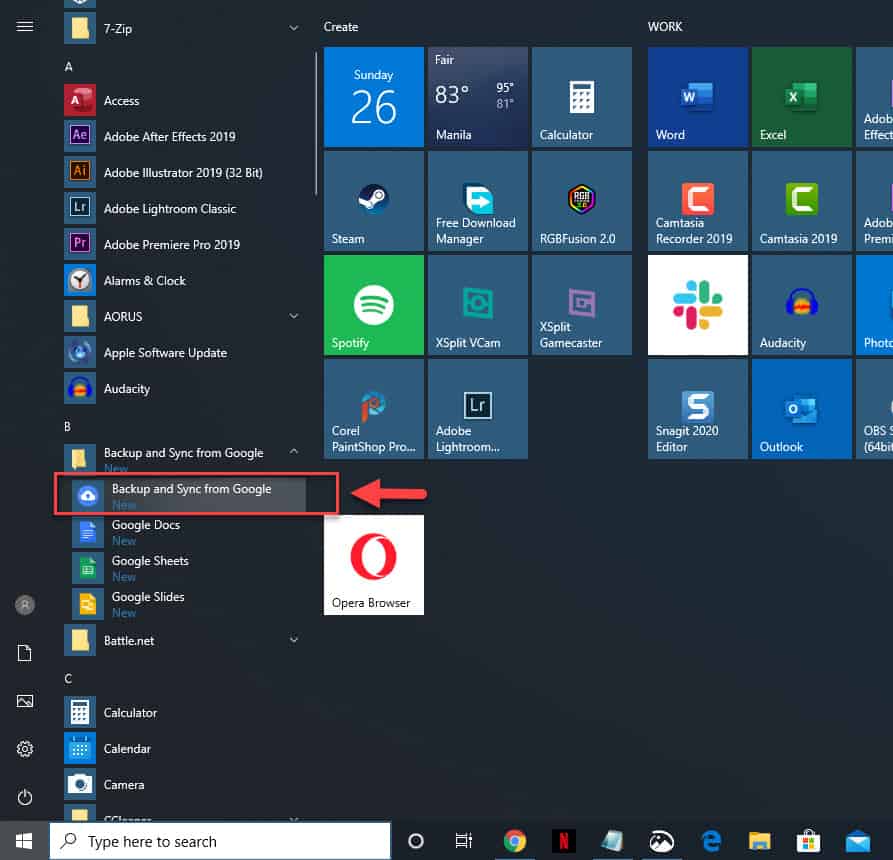Open Pictures from the Start sidebar
Screen dimensions: 893x860
(24, 701)
